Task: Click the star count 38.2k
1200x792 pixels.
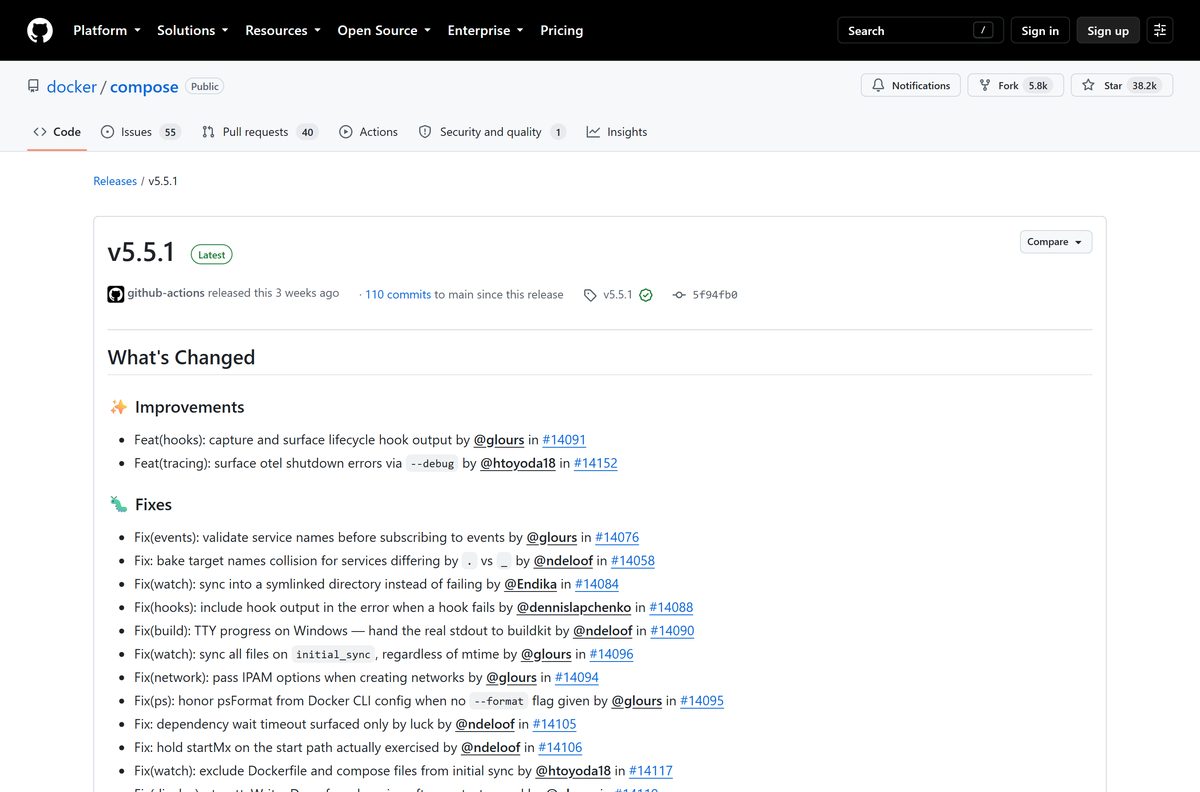Action: tap(1145, 86)
